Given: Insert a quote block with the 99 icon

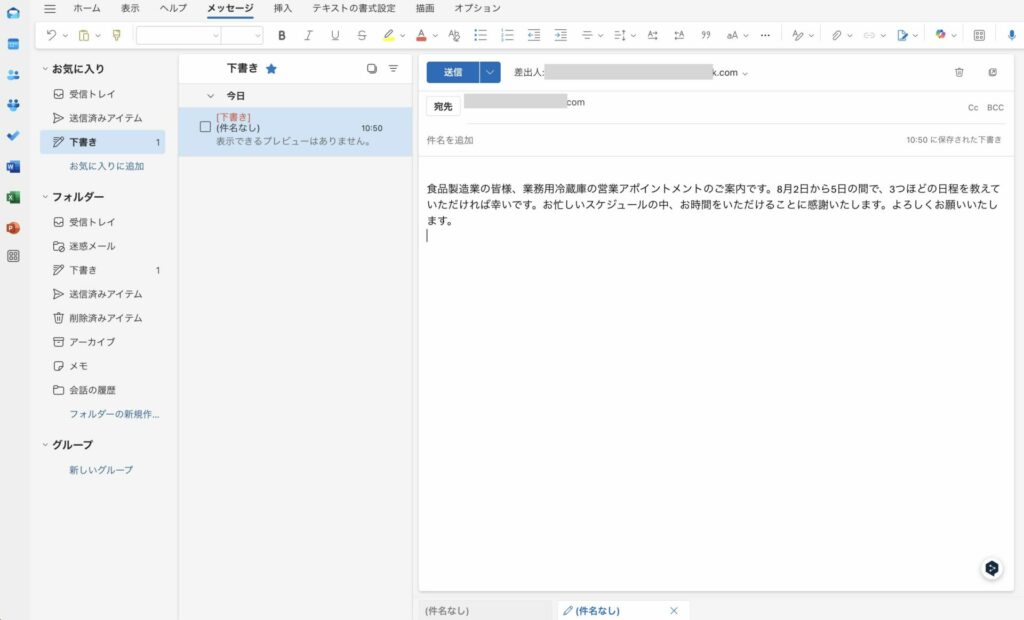Looking at the screenshot, I should coord(705,35).
